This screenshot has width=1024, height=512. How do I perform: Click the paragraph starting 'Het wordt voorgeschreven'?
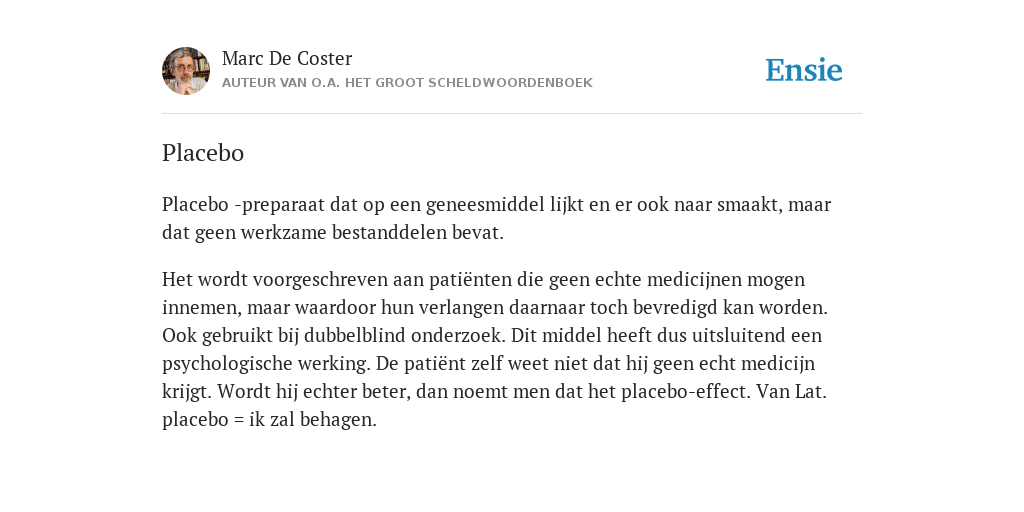point(495,349)
